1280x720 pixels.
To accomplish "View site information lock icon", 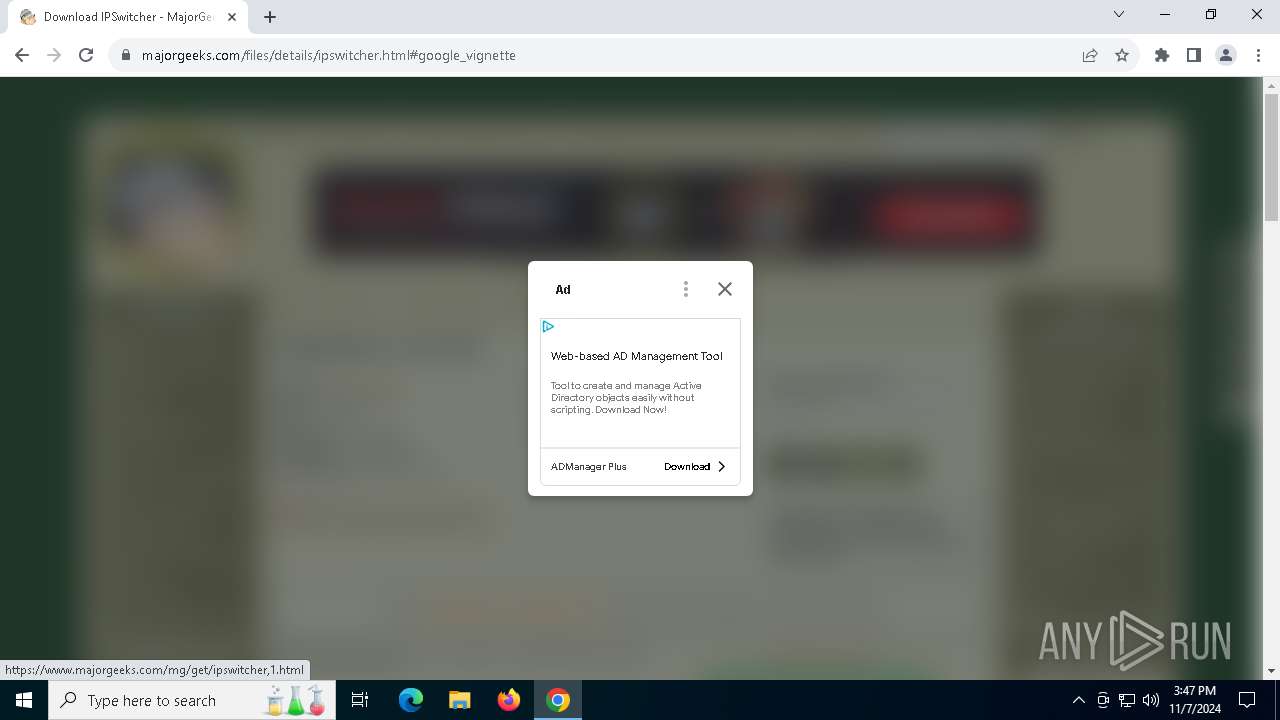I will [126, 55].
